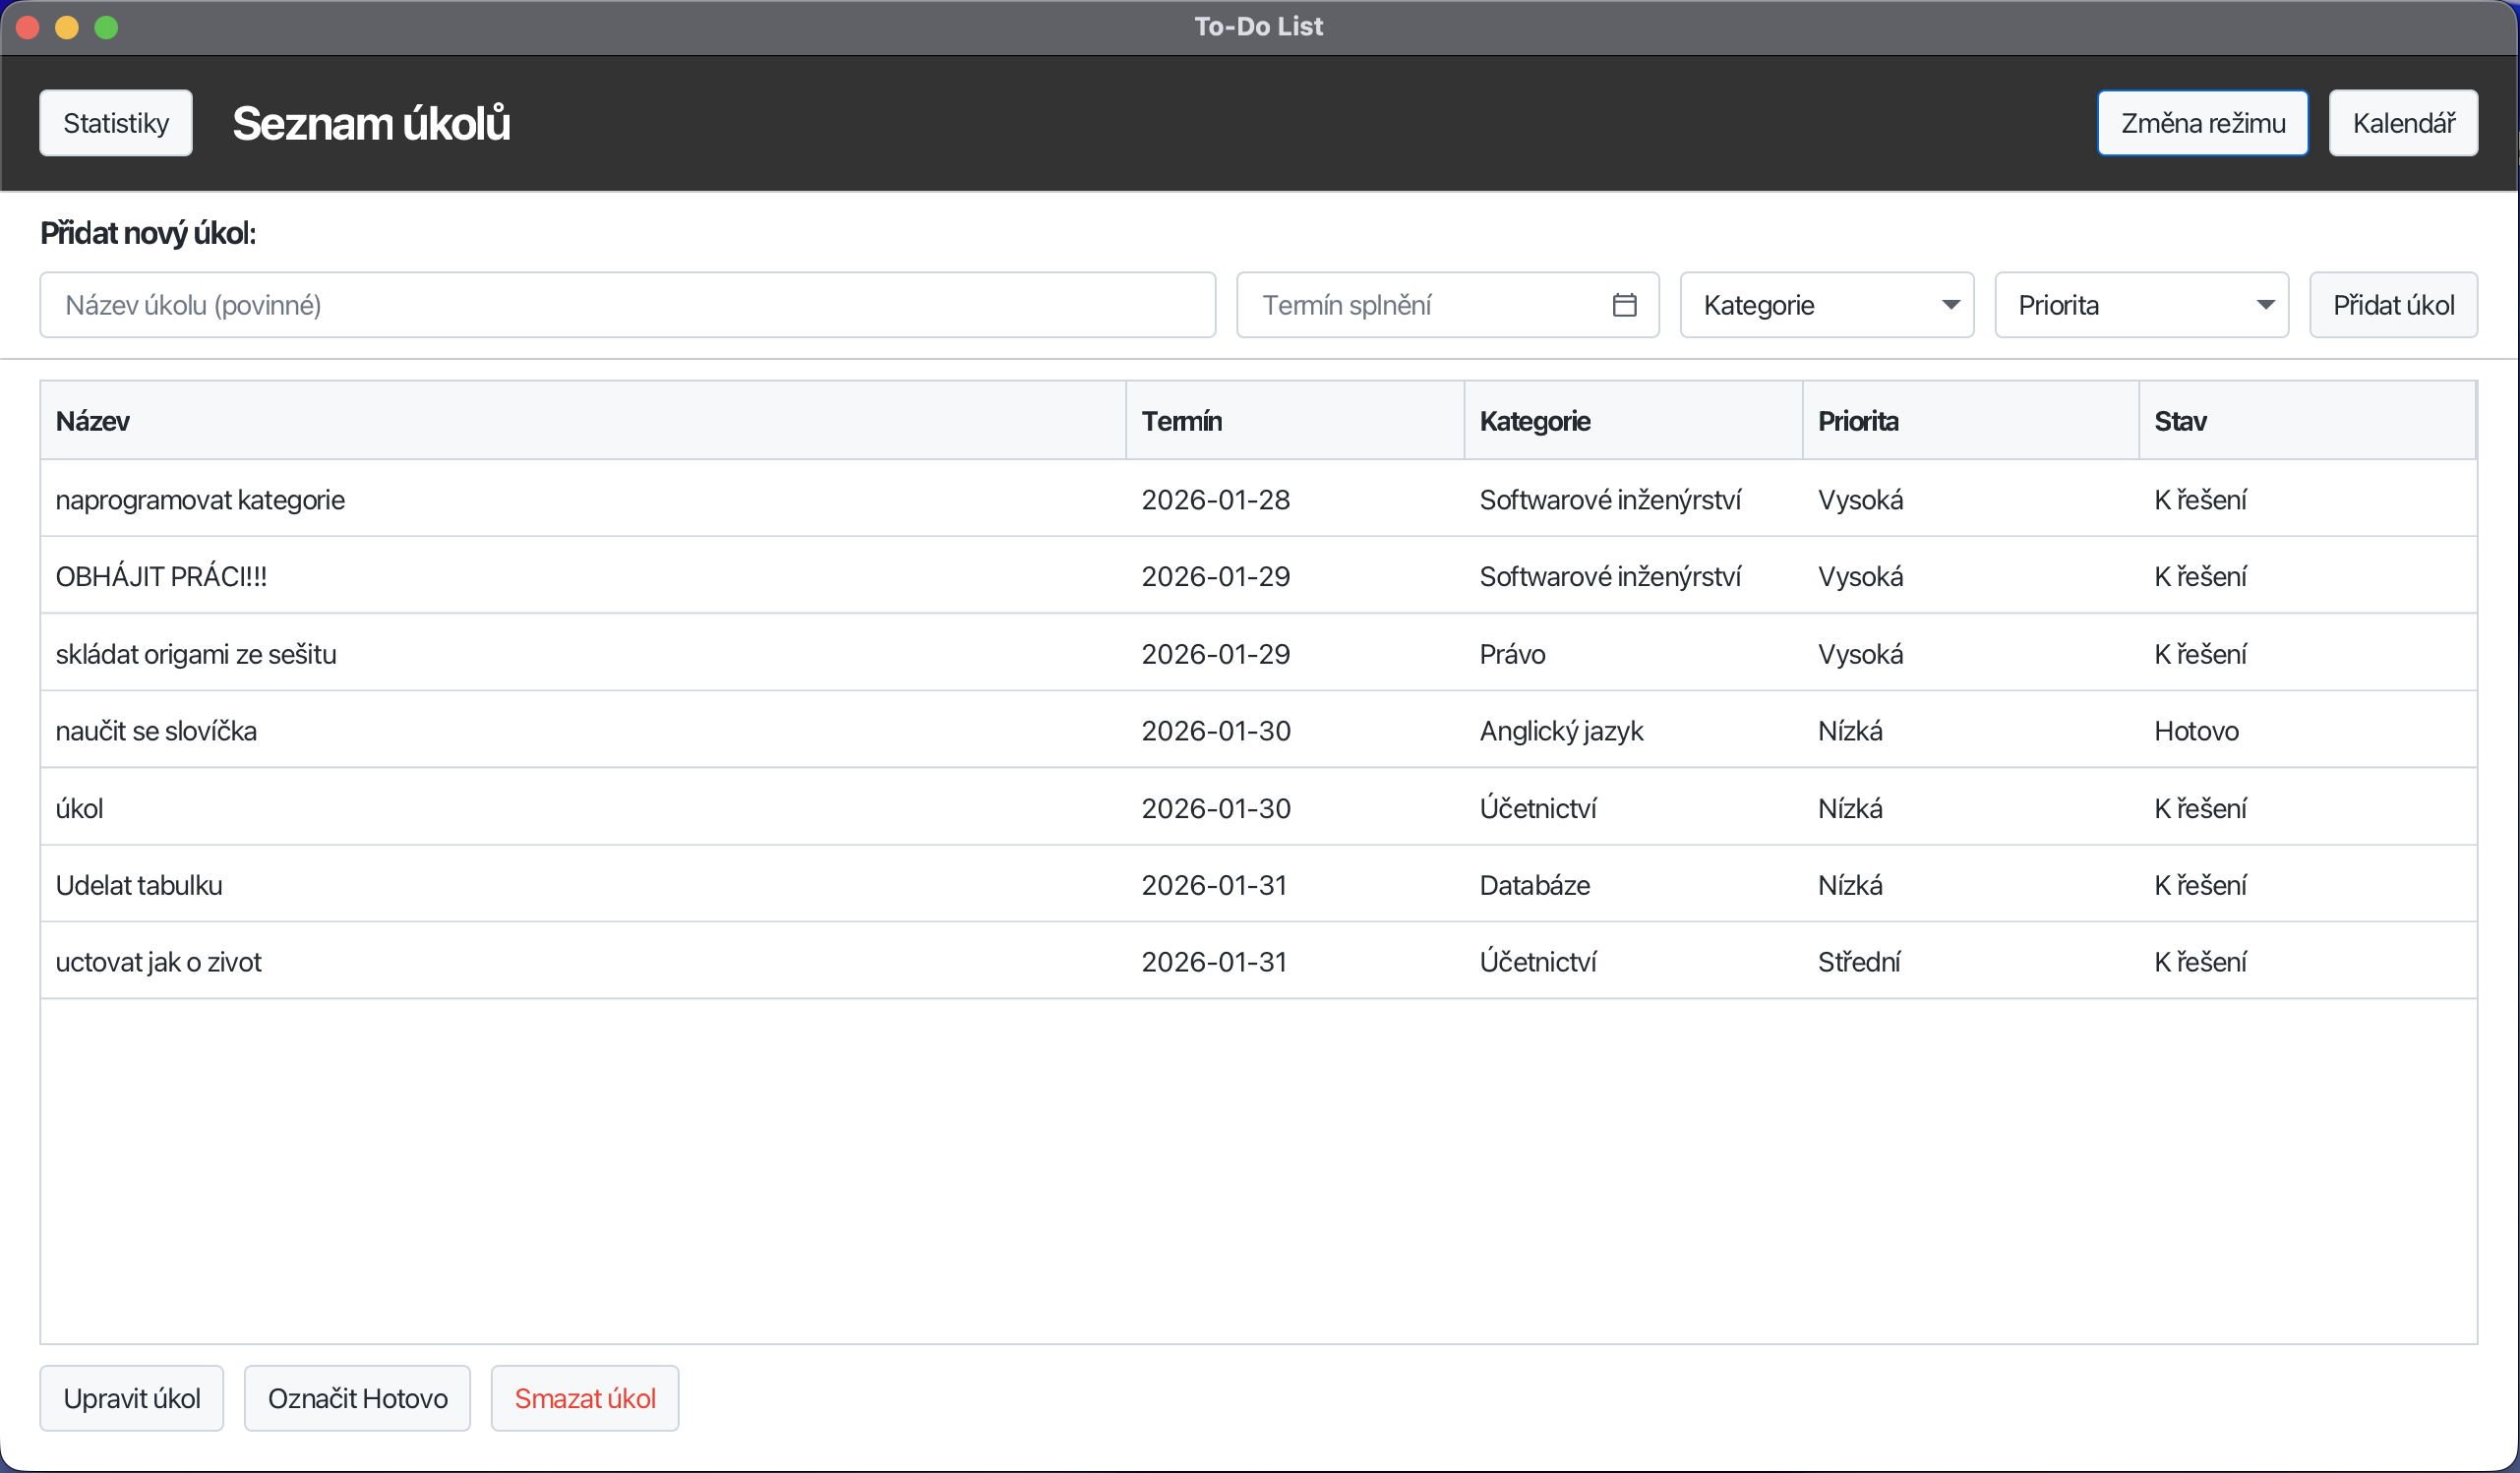2520x1473 pixels.
Task: Click into the Název úkolu field
Action: 627,305
